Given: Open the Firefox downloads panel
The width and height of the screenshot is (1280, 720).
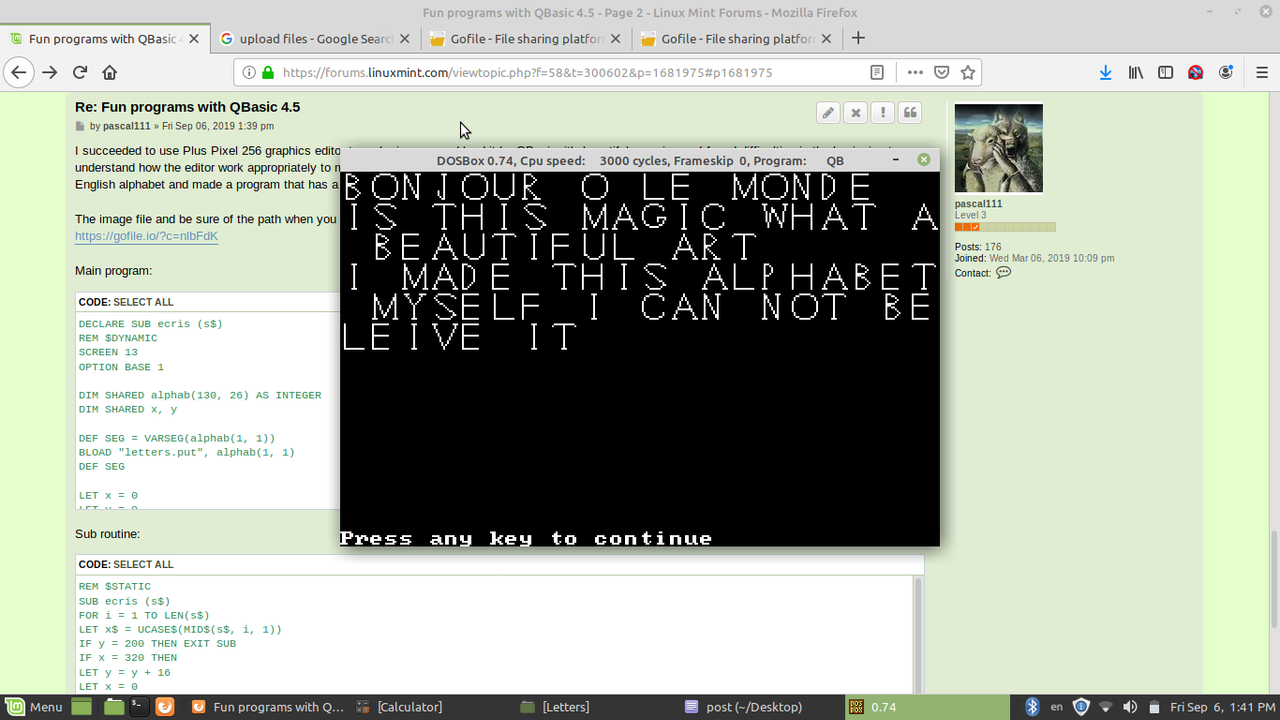Looking at the screenshot, I should pos(1105,72).
